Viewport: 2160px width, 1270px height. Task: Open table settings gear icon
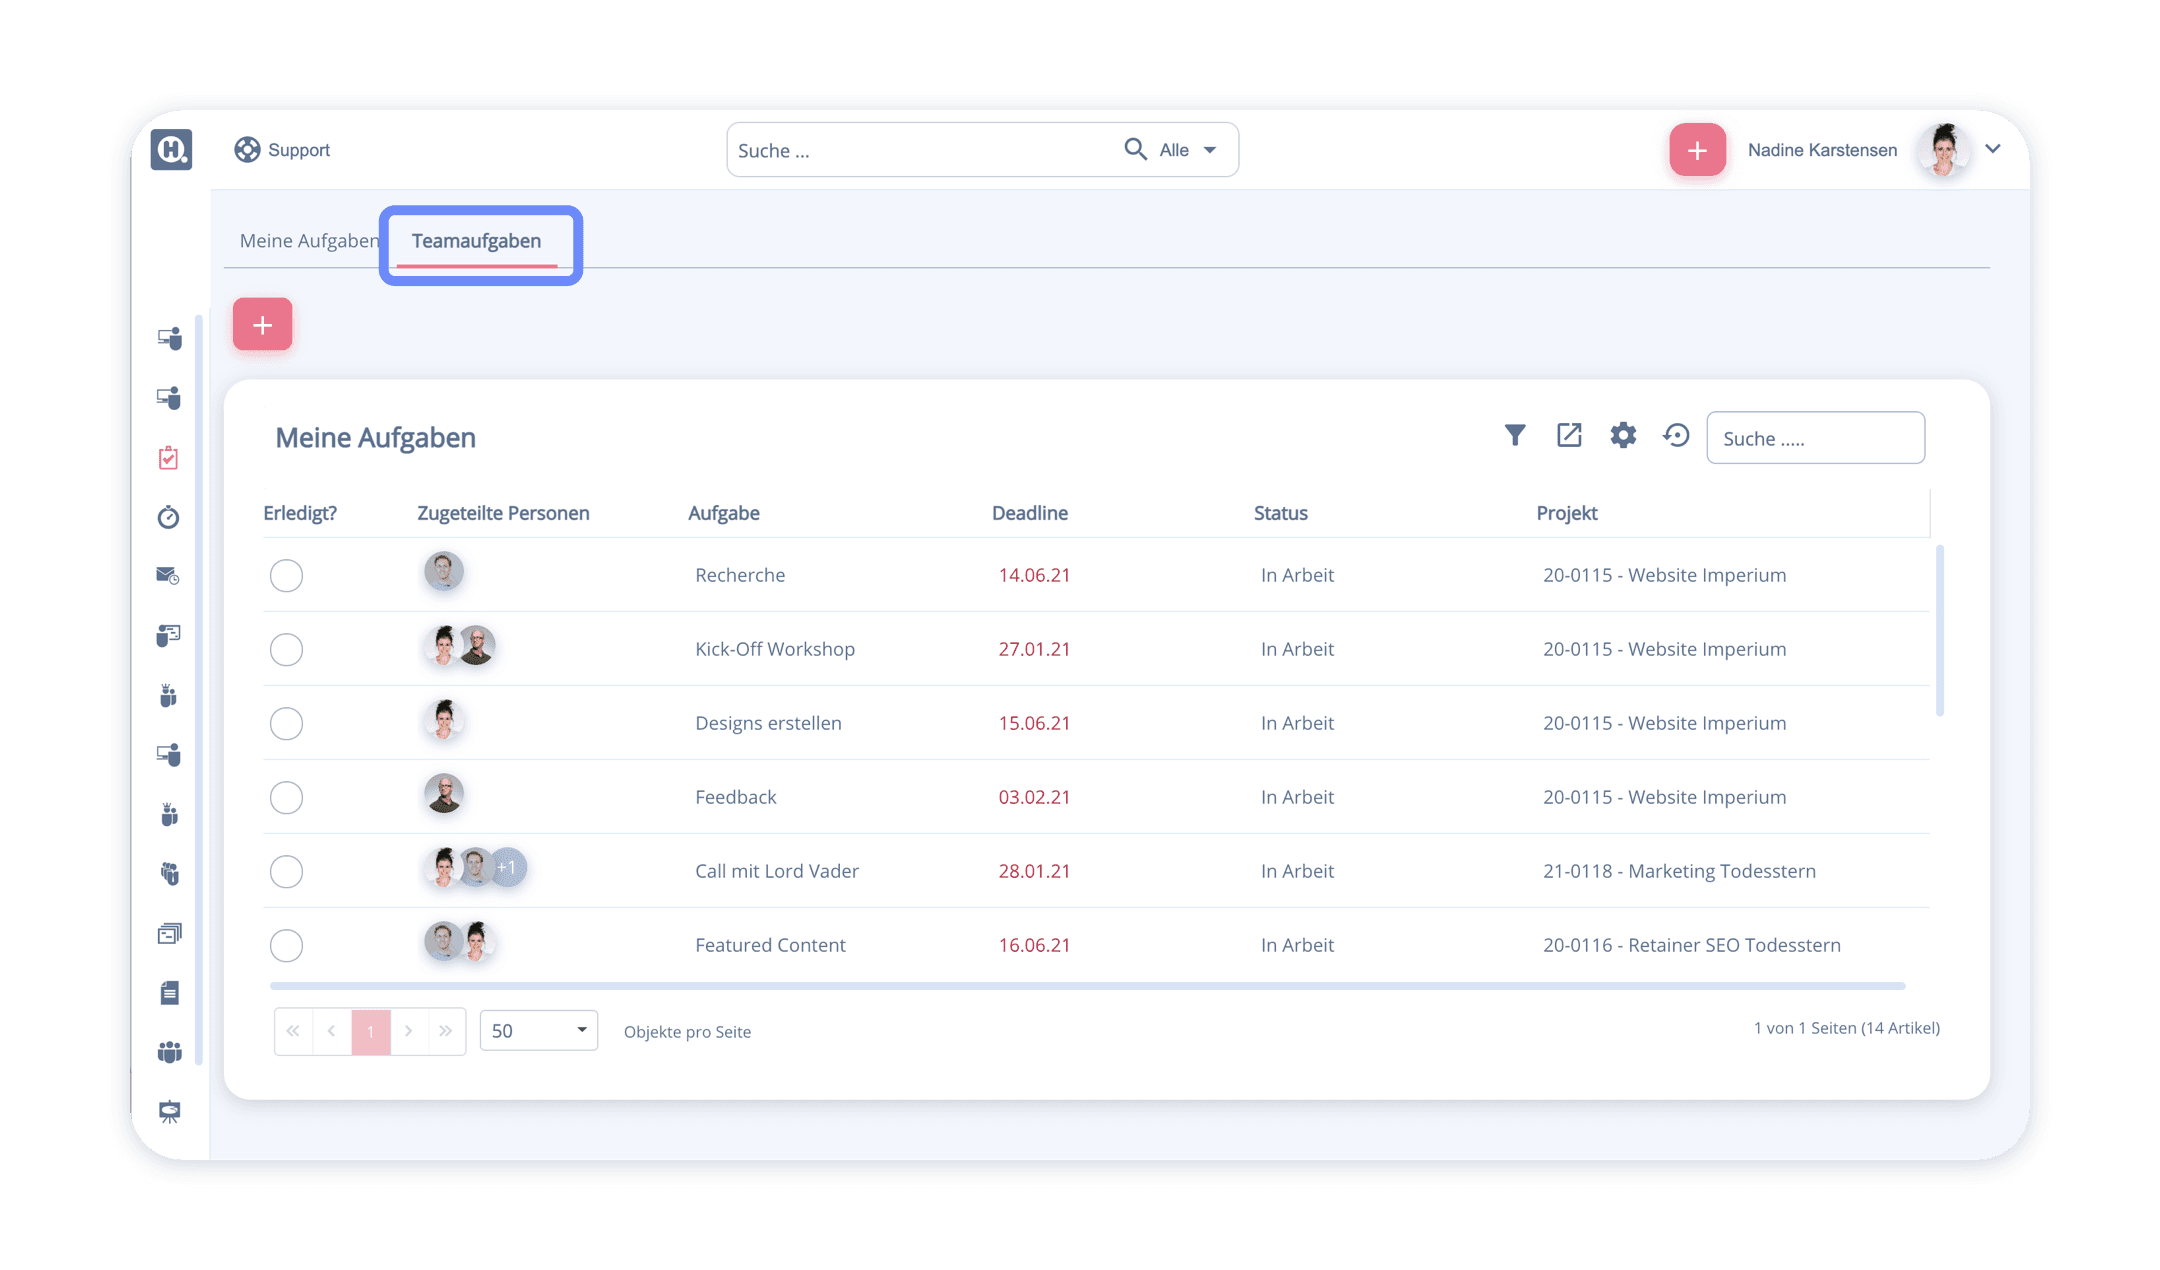(x=1623, y=435)
